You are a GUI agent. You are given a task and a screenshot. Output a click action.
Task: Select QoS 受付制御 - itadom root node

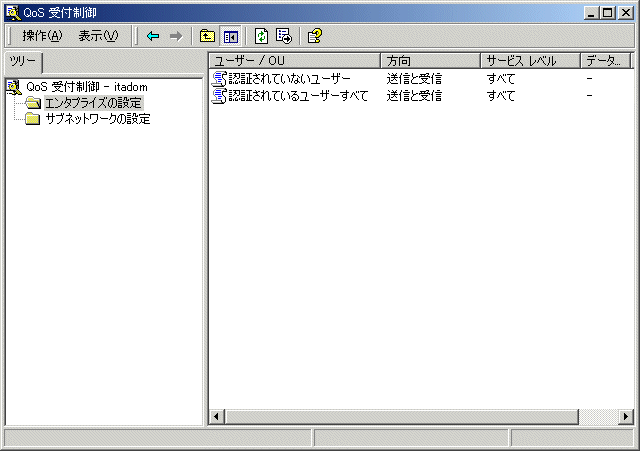87,87
